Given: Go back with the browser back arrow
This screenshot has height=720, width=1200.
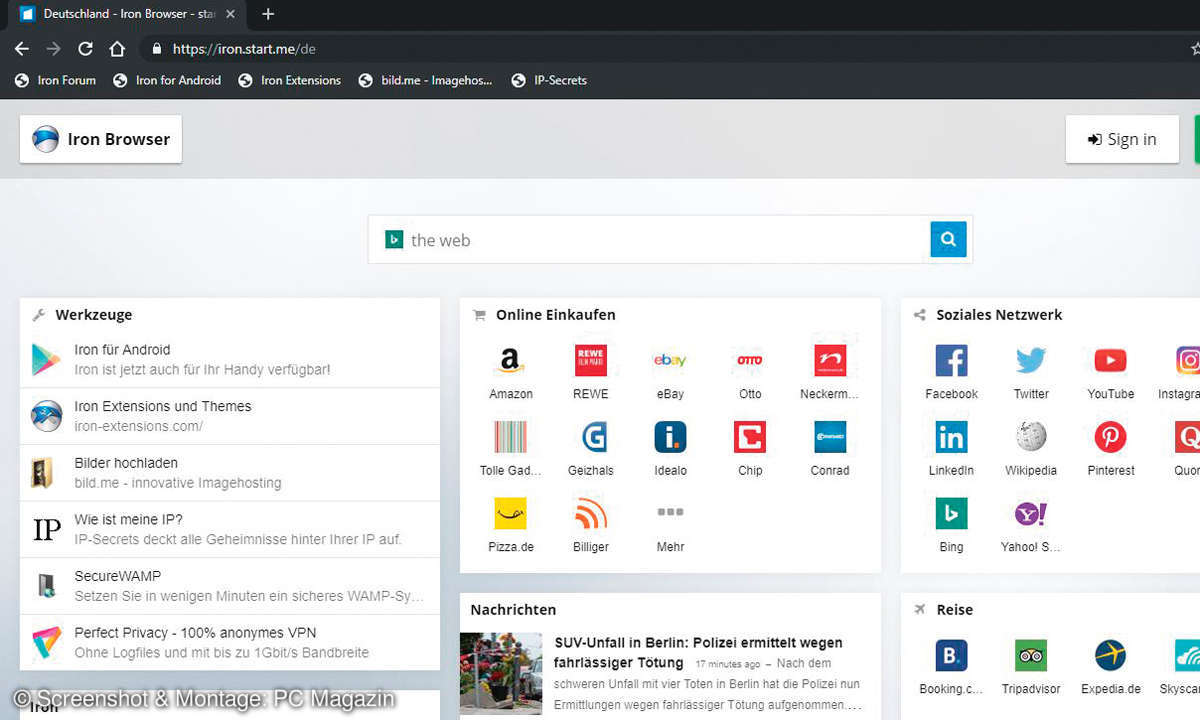Looking at the screenshot, I should [22, 48].
